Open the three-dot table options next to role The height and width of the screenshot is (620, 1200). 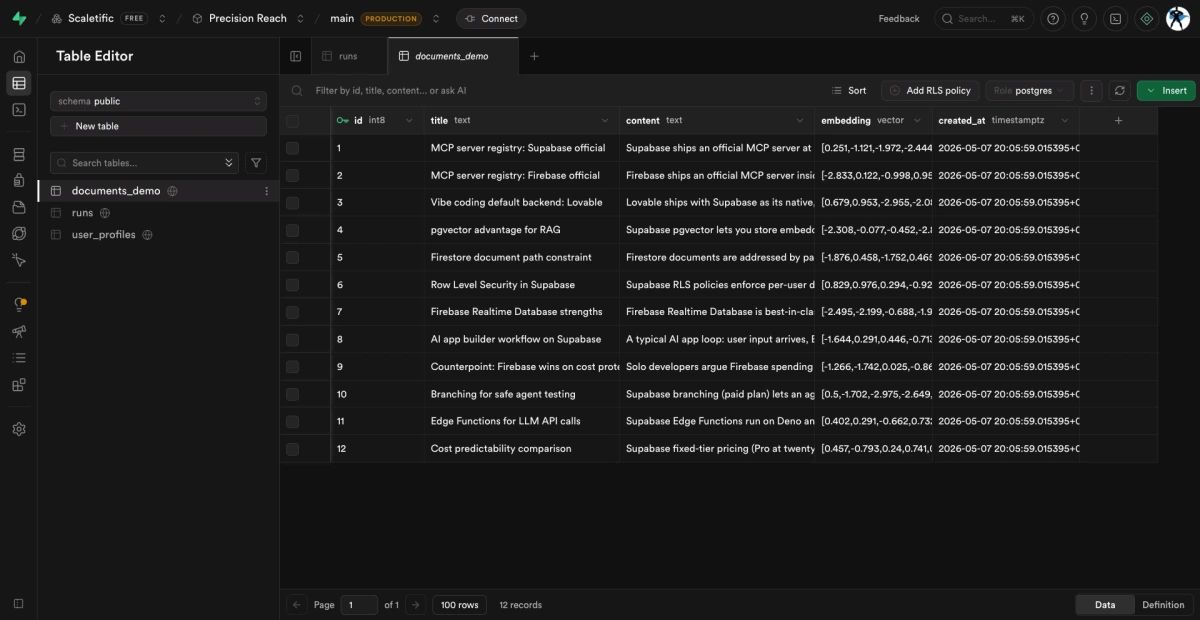coord(1092,90)
